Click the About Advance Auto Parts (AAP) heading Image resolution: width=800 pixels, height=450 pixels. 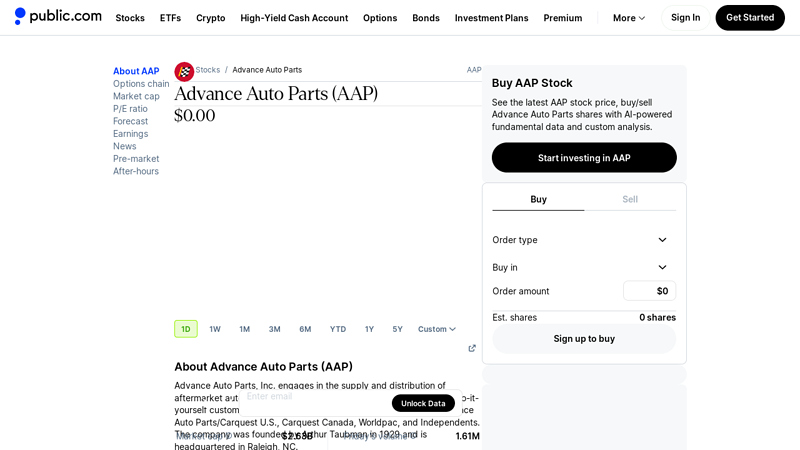click(x=263, y=367)
